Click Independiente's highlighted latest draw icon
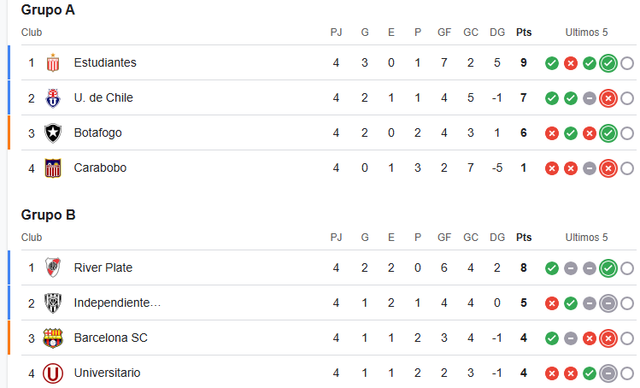Screen dimensions: 640x388 click(608, 304)
